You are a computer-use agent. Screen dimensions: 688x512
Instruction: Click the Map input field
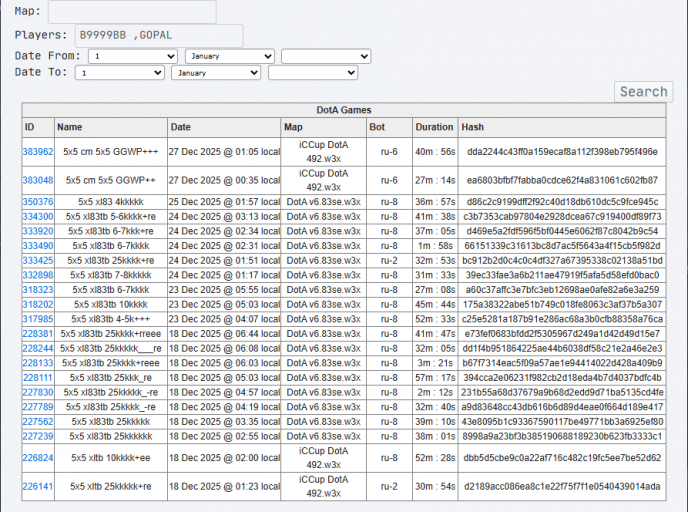tap(132, 11)
